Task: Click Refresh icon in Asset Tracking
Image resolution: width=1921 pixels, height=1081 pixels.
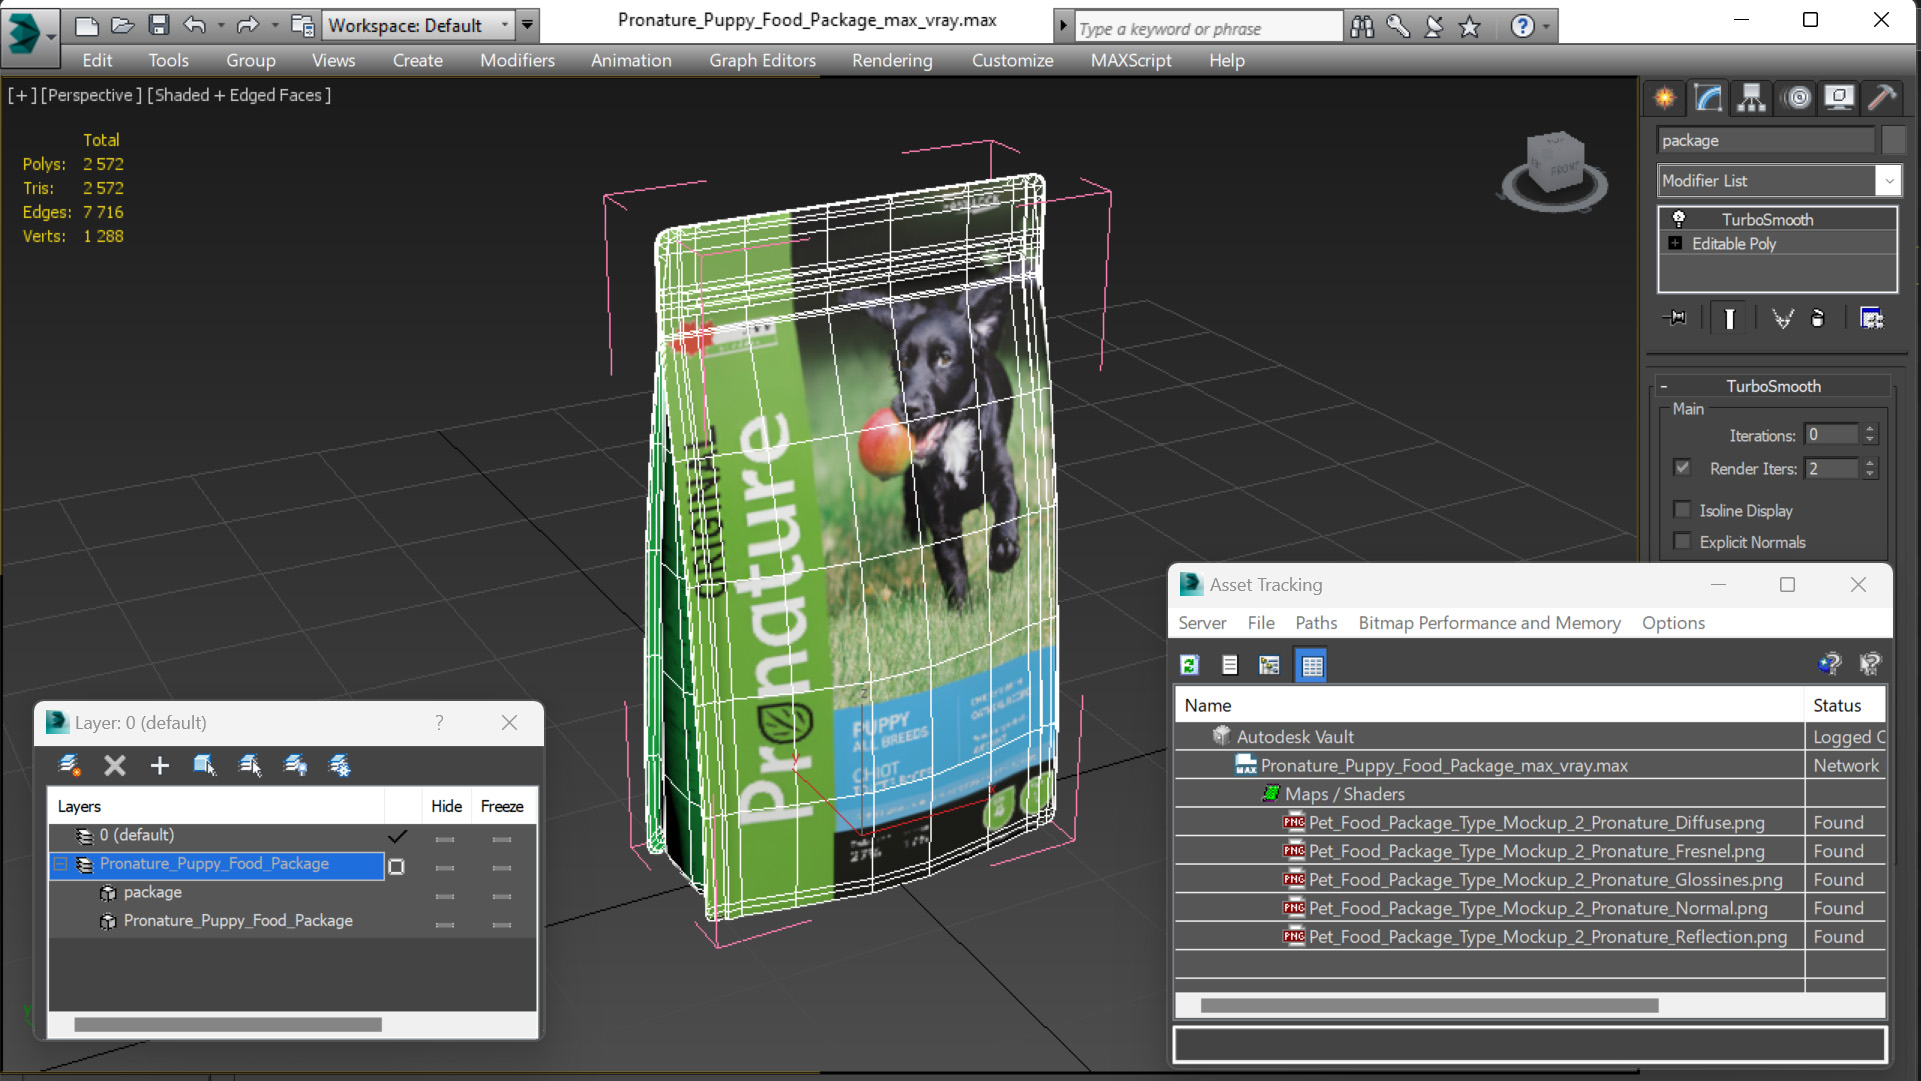Action: click(x=1189, y=665)
